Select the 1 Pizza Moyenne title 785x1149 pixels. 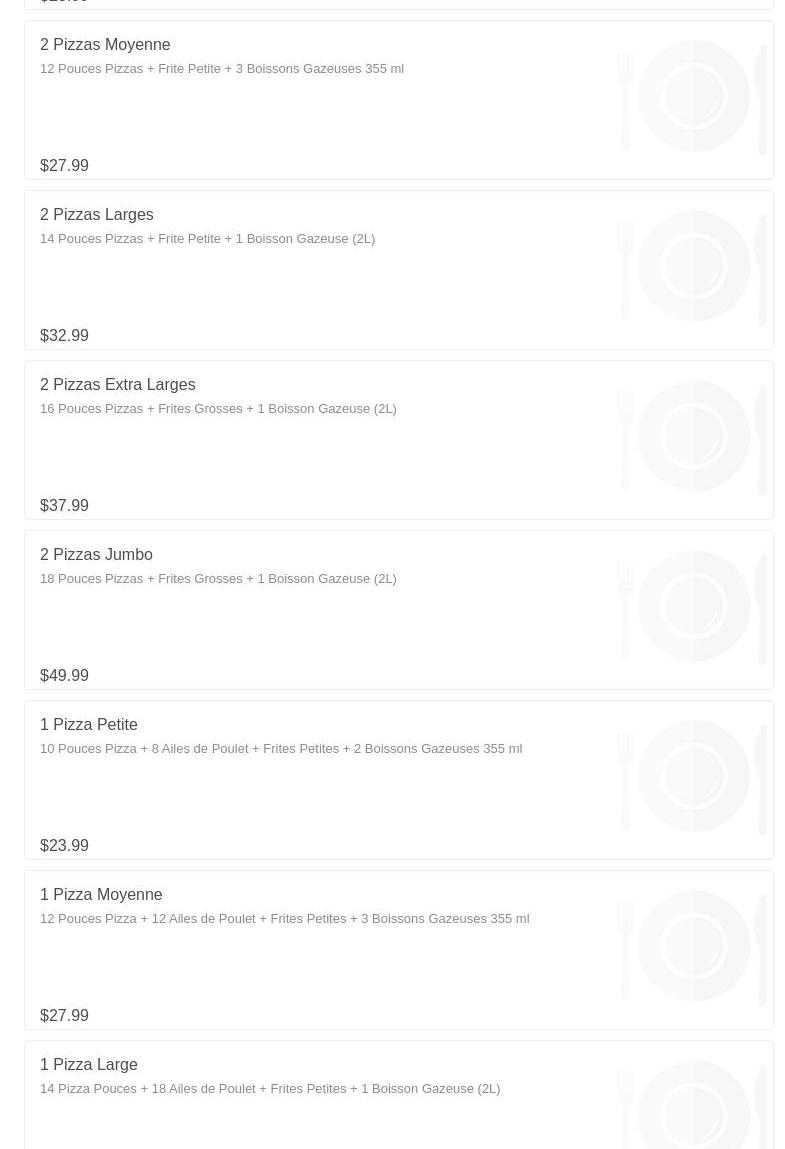[101, 895]
